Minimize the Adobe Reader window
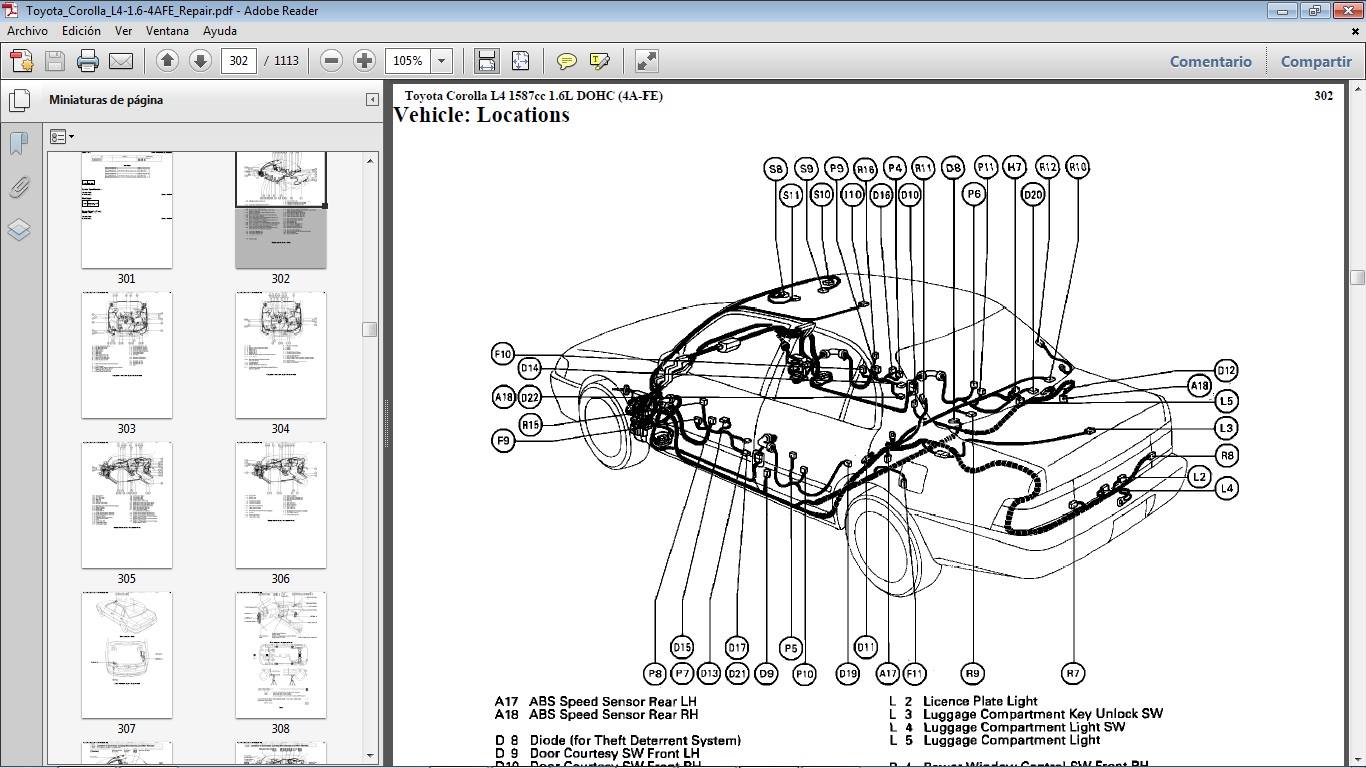Screen dimensions: 1366x768 (x=1282, y=10)
